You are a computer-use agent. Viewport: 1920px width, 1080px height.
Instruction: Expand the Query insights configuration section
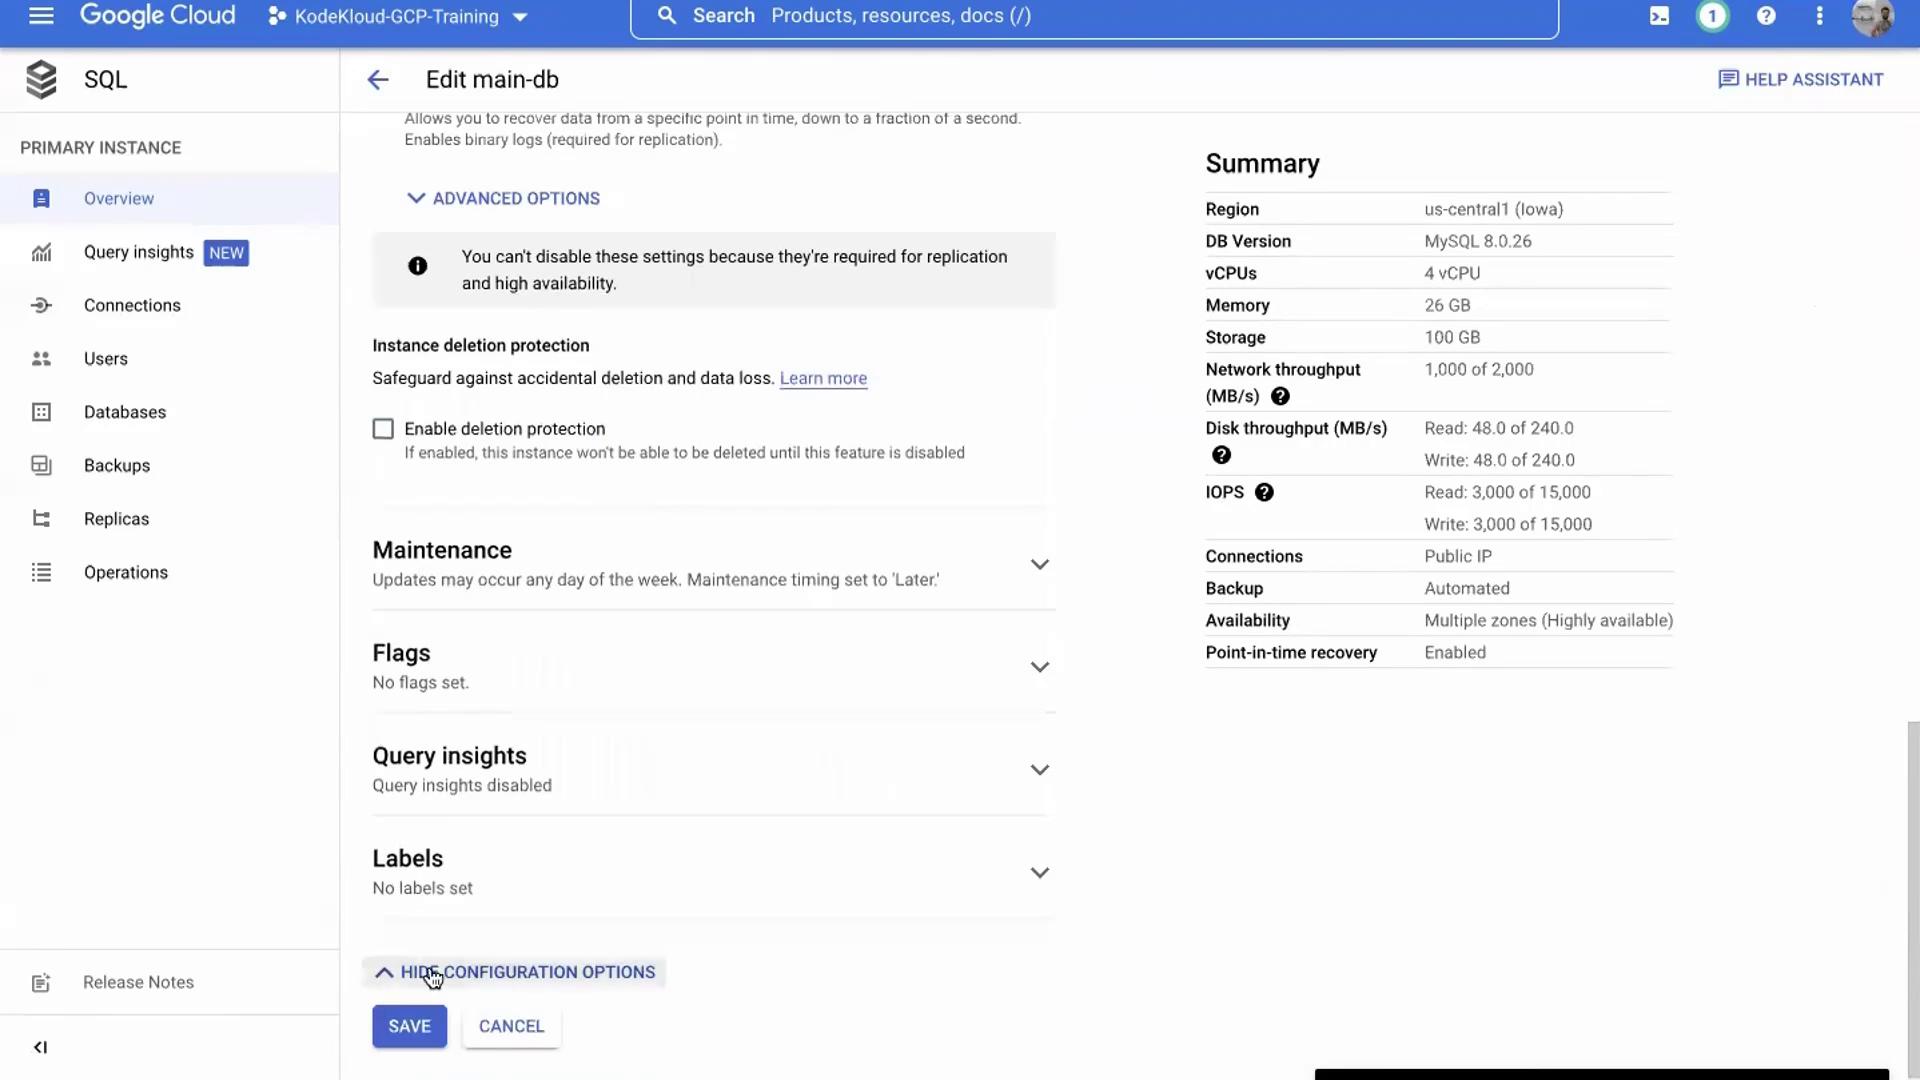[x=1039, y=770]
